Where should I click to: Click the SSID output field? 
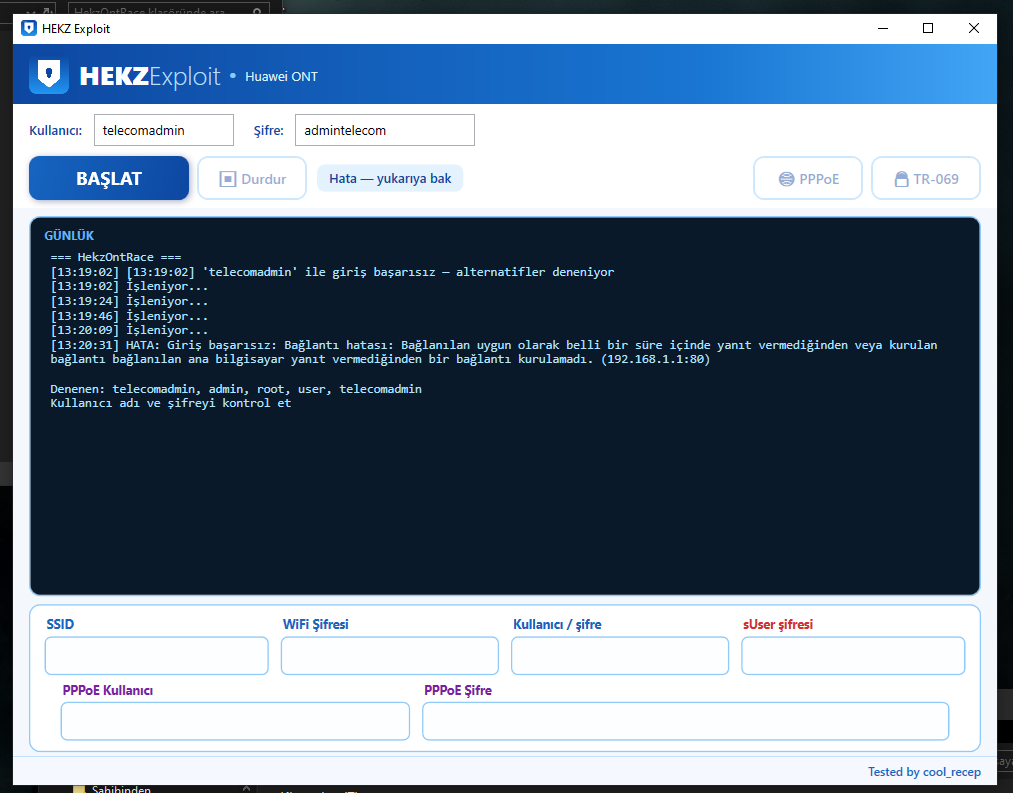156,655
